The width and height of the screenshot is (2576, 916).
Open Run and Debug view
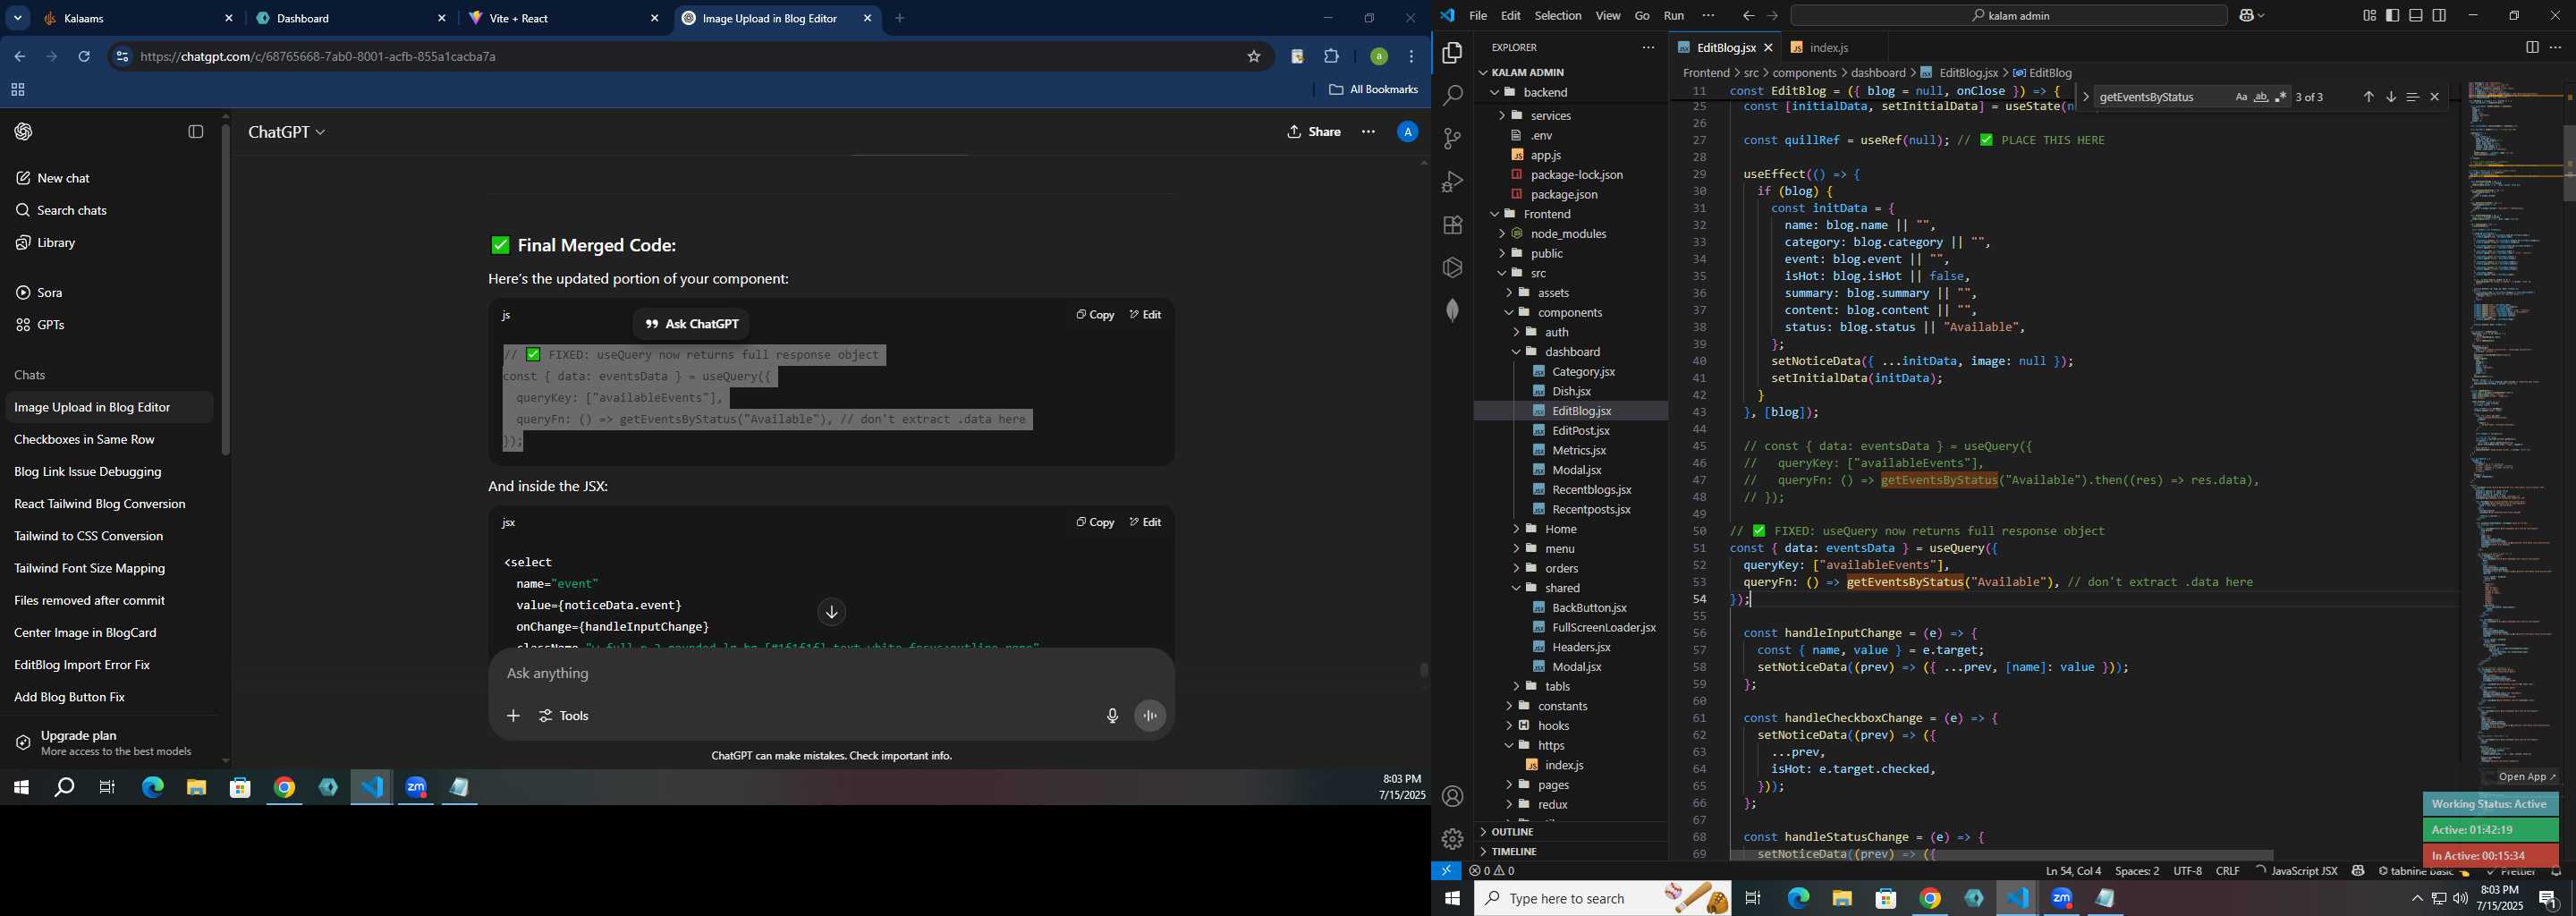(1452, 182)
